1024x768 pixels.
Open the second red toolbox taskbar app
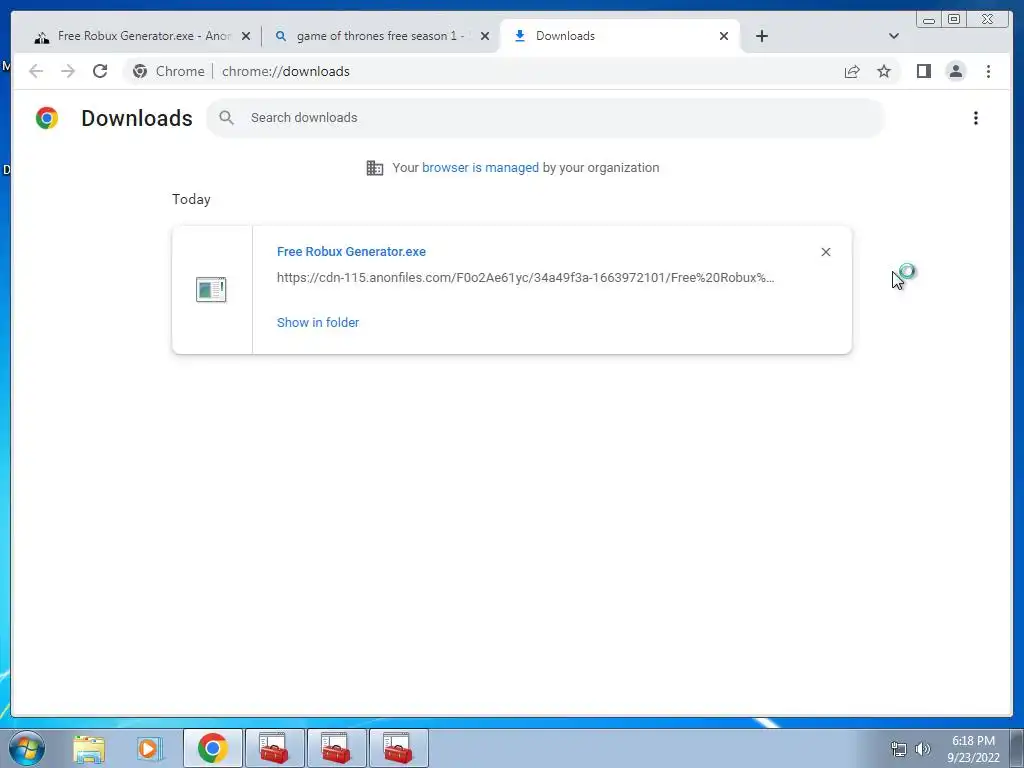(x=336, y=748)
